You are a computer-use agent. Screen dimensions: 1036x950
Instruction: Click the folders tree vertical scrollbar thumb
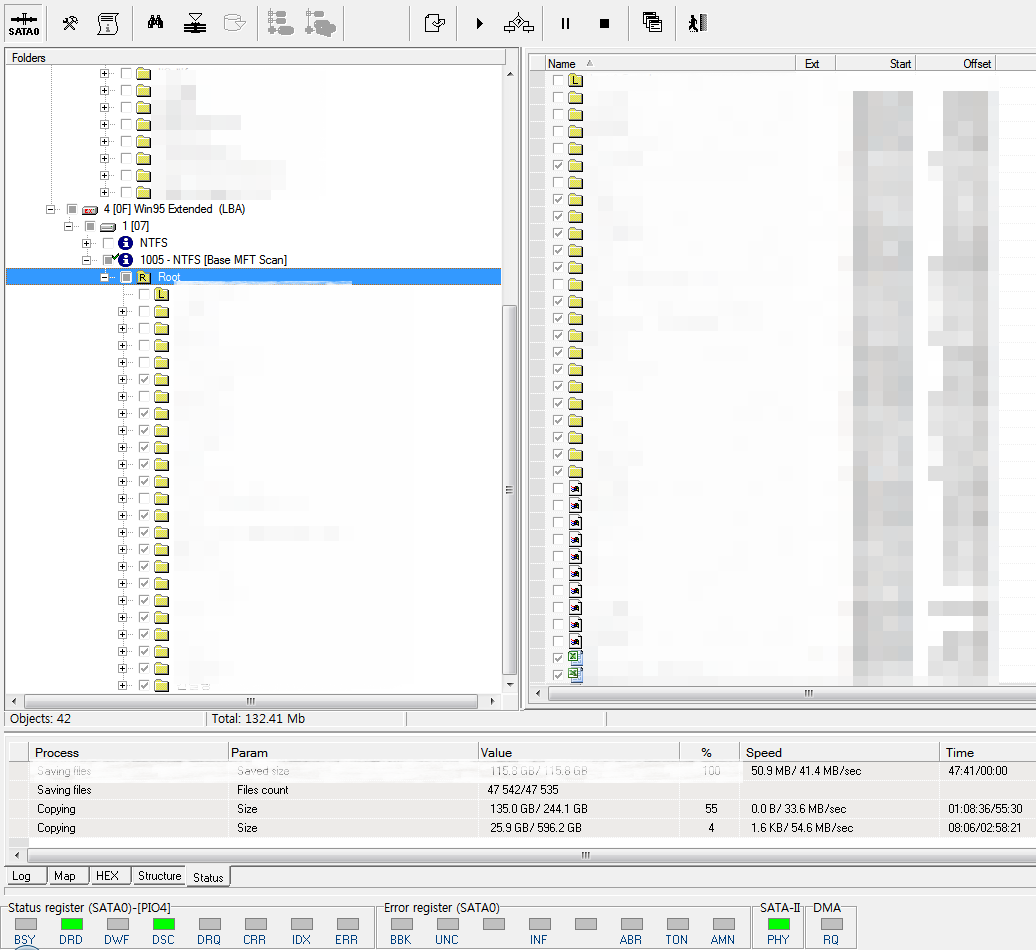(x=509, y=490)
